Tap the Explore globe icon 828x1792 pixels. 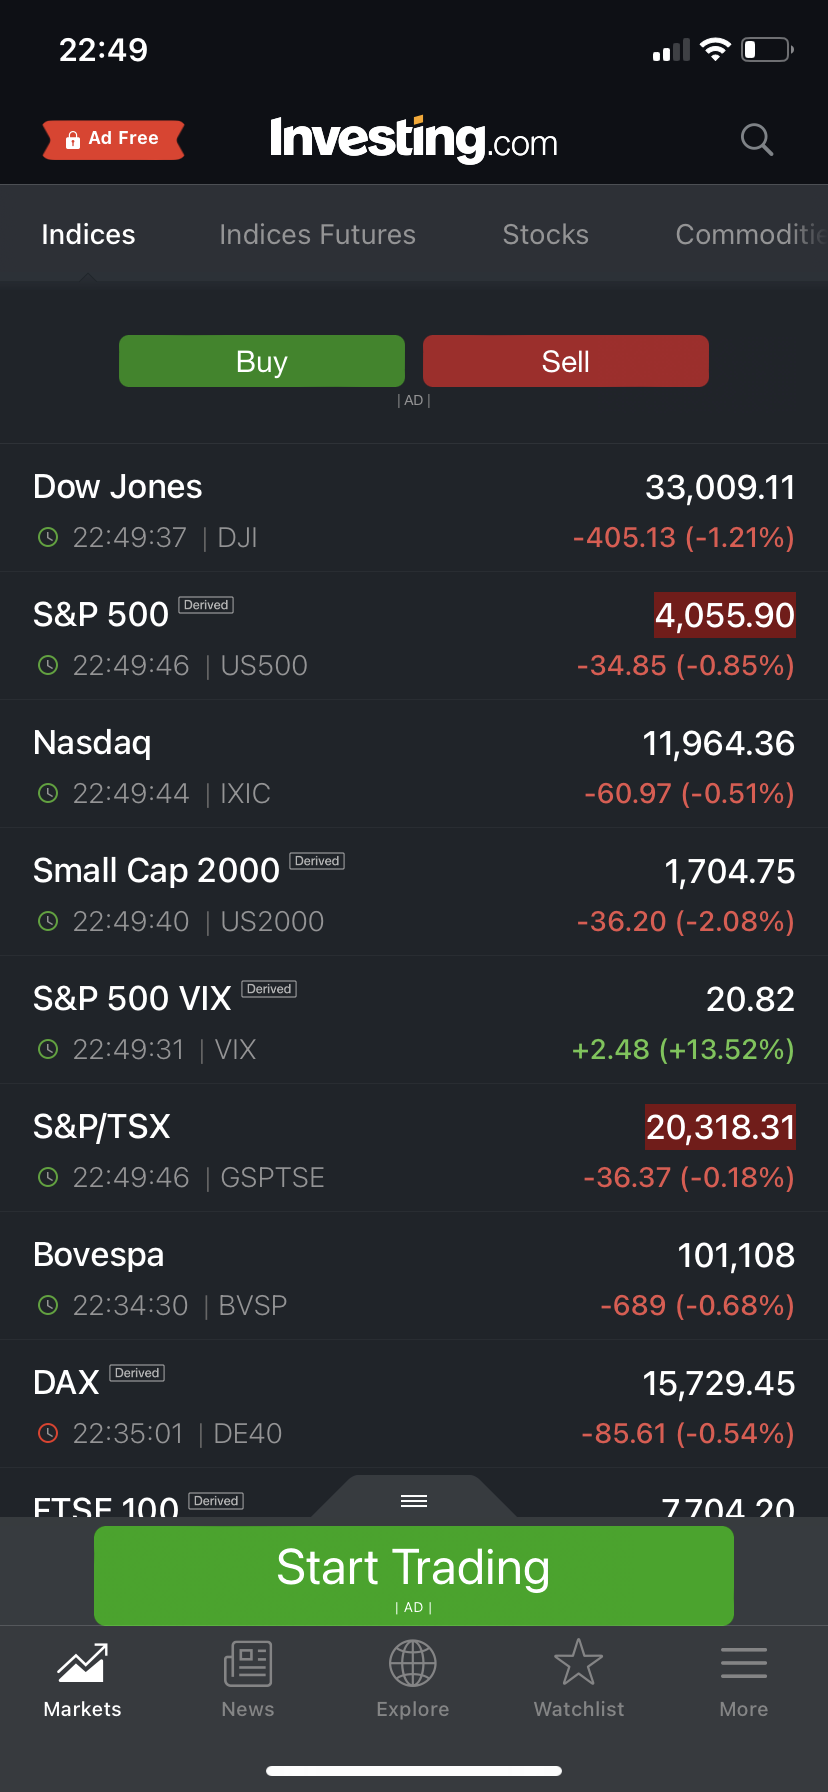coord(413,1664)
